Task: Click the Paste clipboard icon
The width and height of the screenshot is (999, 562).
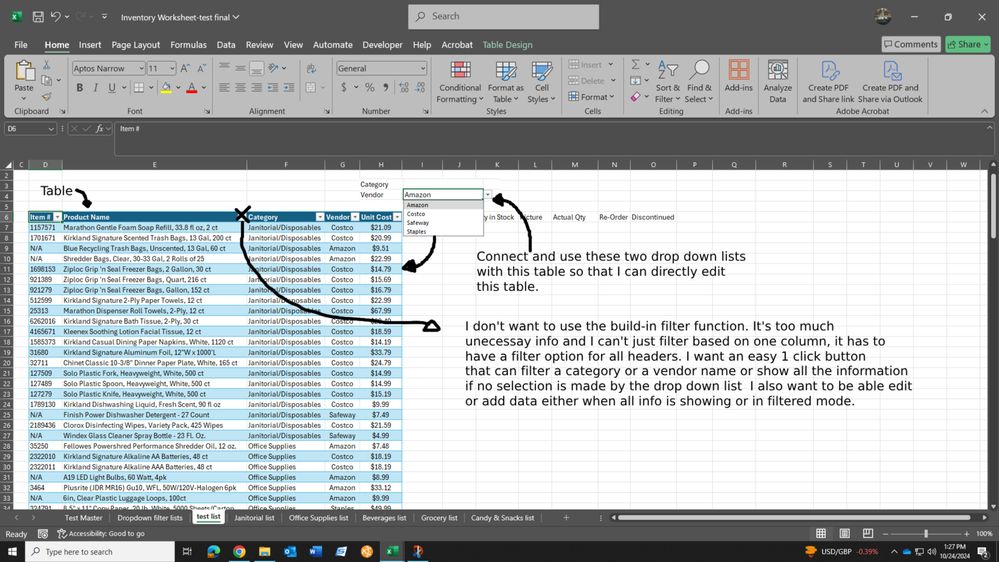Action: point(24,71)
